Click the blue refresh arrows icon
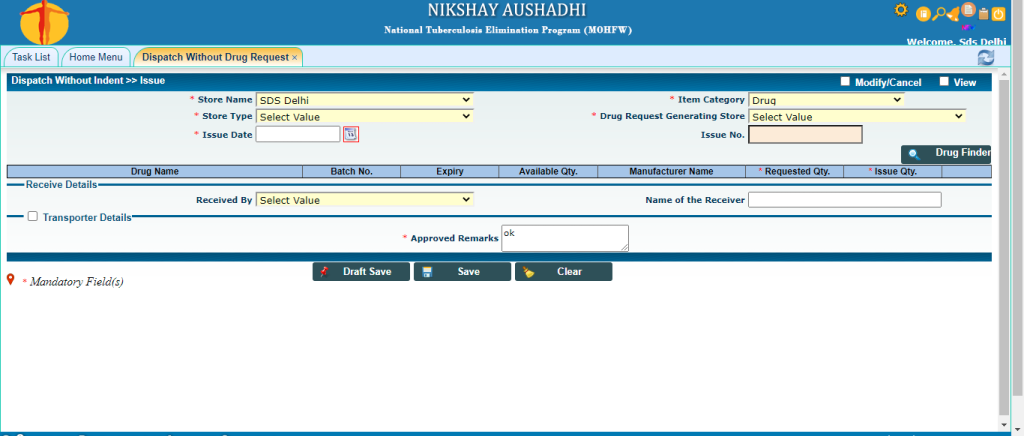 tap(985, 57)
